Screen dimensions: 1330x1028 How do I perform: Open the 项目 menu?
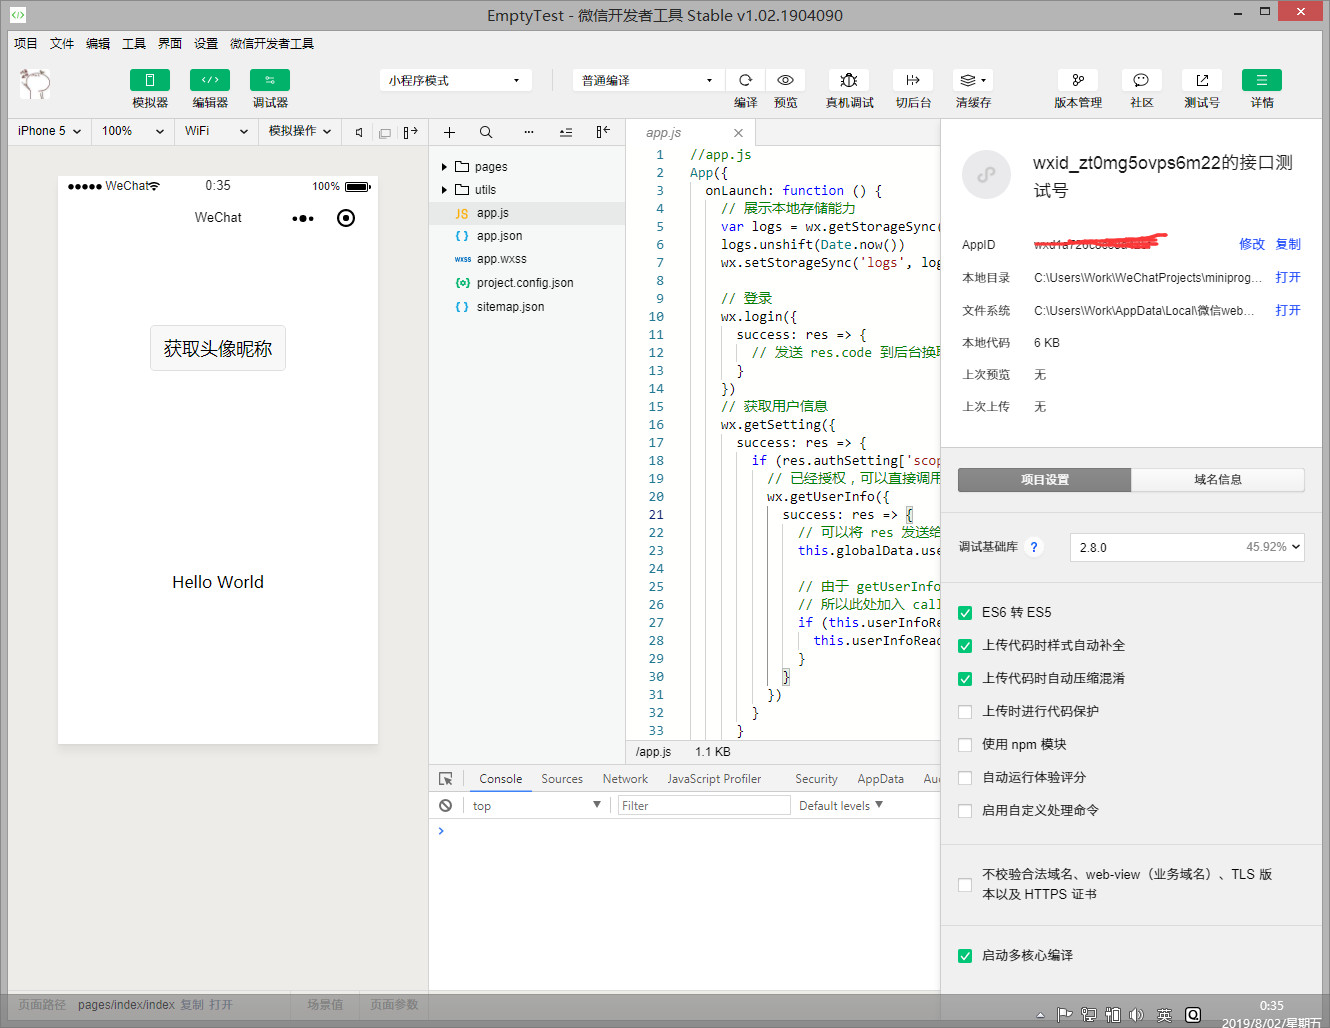pyautogui.click(x=26, y=44)
